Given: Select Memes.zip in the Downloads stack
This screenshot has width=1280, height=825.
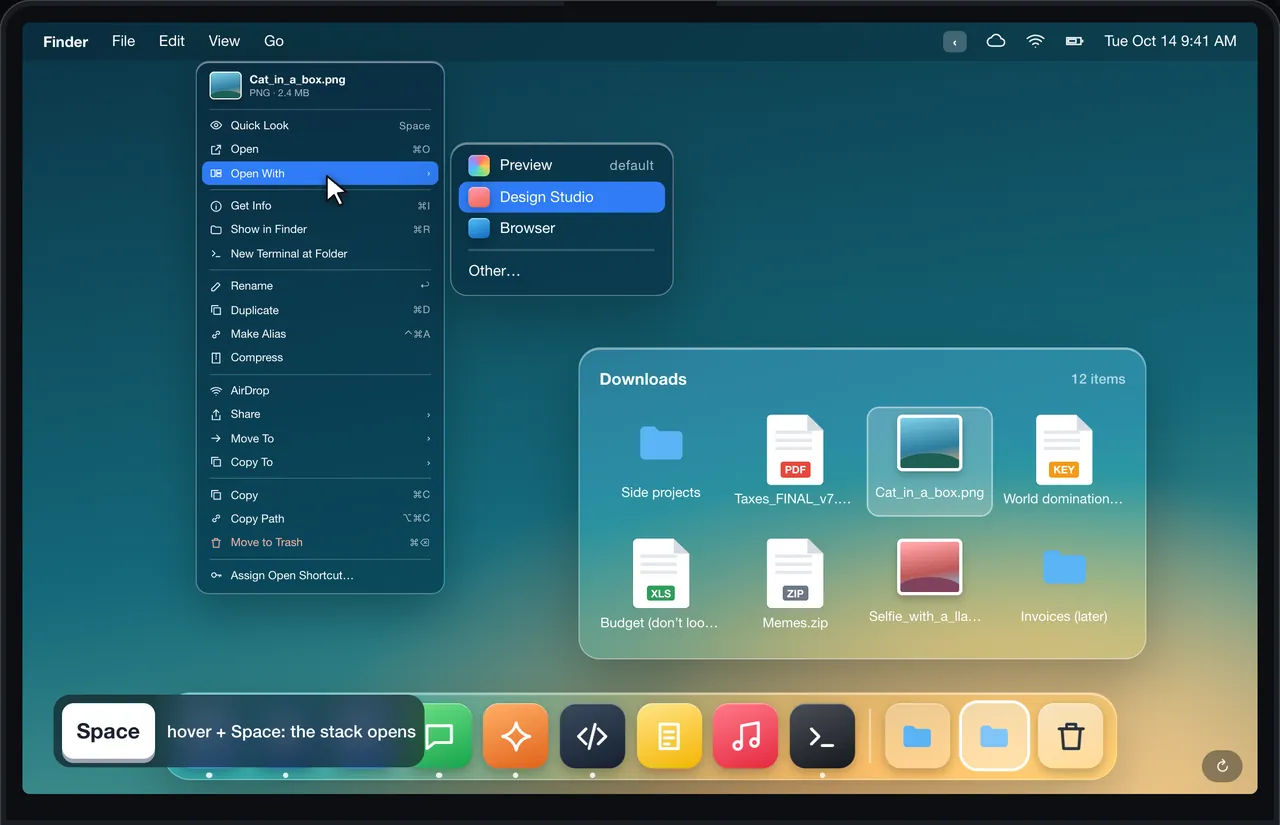Looking at the screenshot, I should point(795,584).
